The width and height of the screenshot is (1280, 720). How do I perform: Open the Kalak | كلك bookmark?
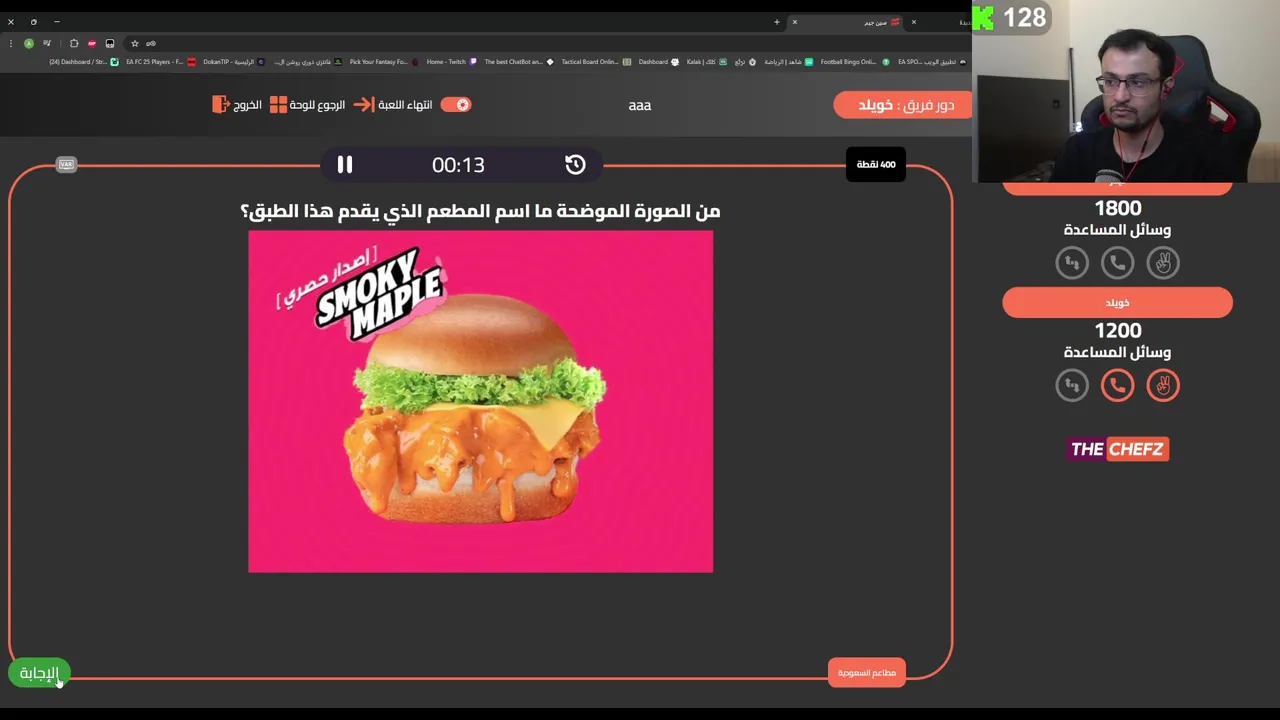click(x=707, y=62)
